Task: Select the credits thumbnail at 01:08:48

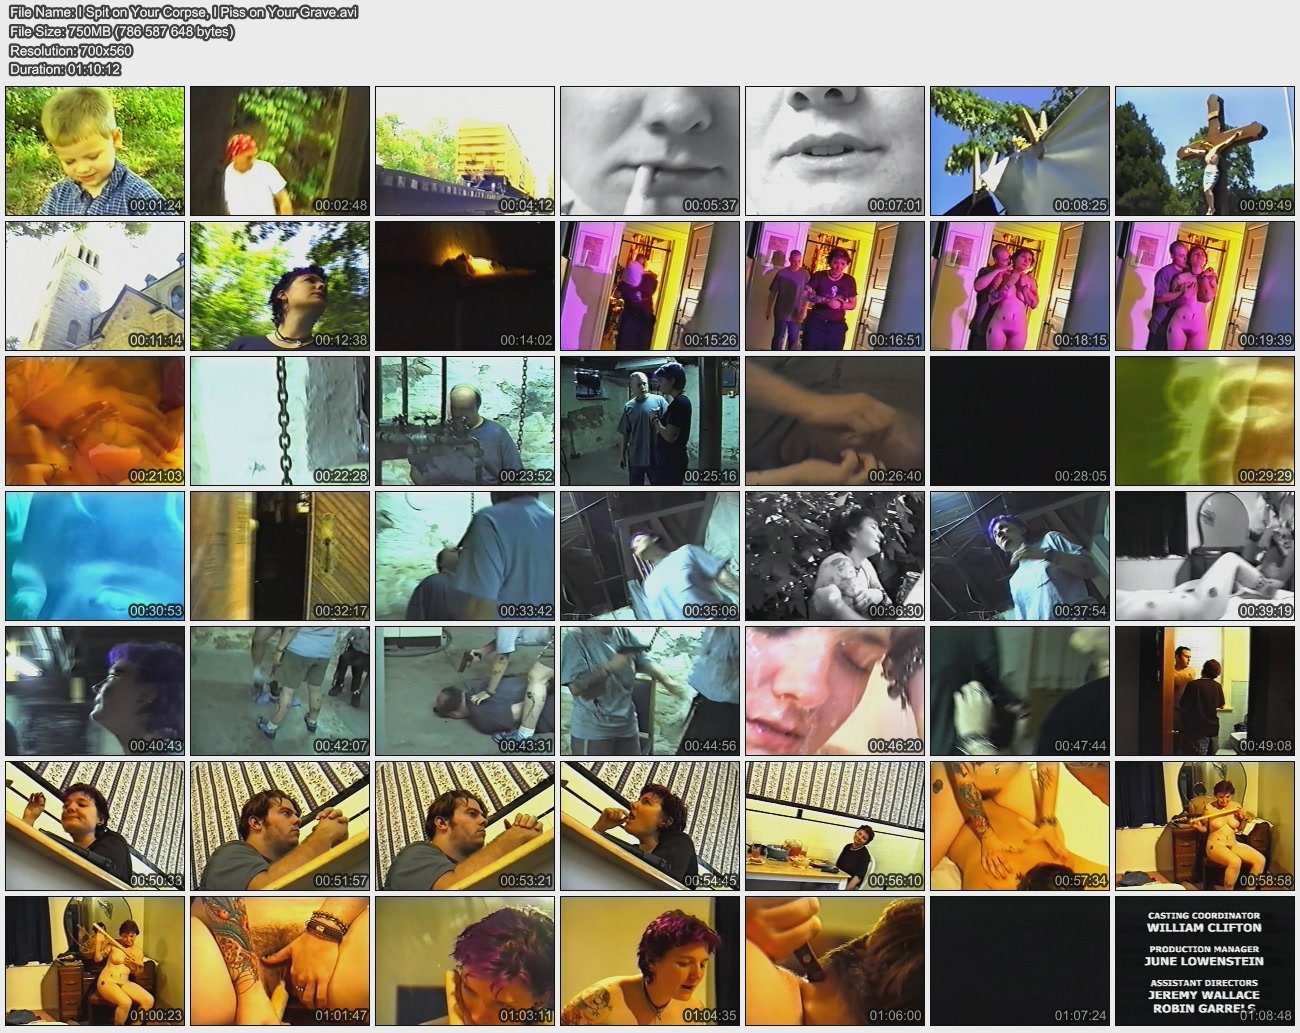Action: [x=1205, y=961]
